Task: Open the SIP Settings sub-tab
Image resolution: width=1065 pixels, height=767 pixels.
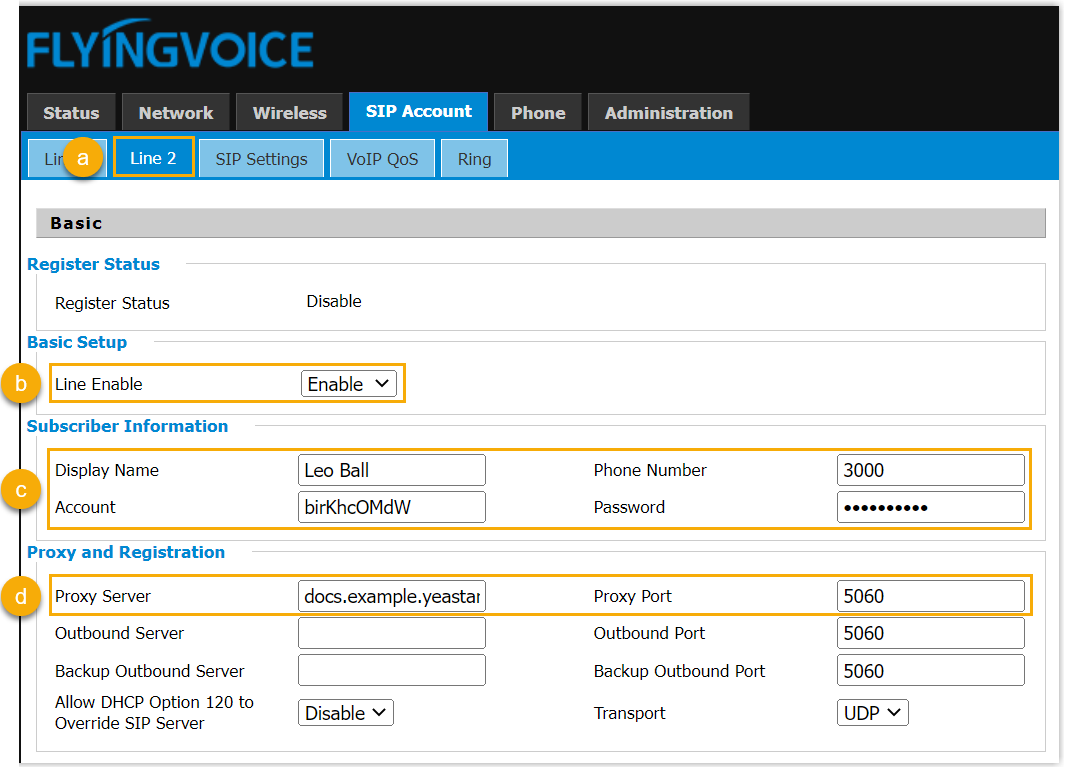Action: click(261, 159)
